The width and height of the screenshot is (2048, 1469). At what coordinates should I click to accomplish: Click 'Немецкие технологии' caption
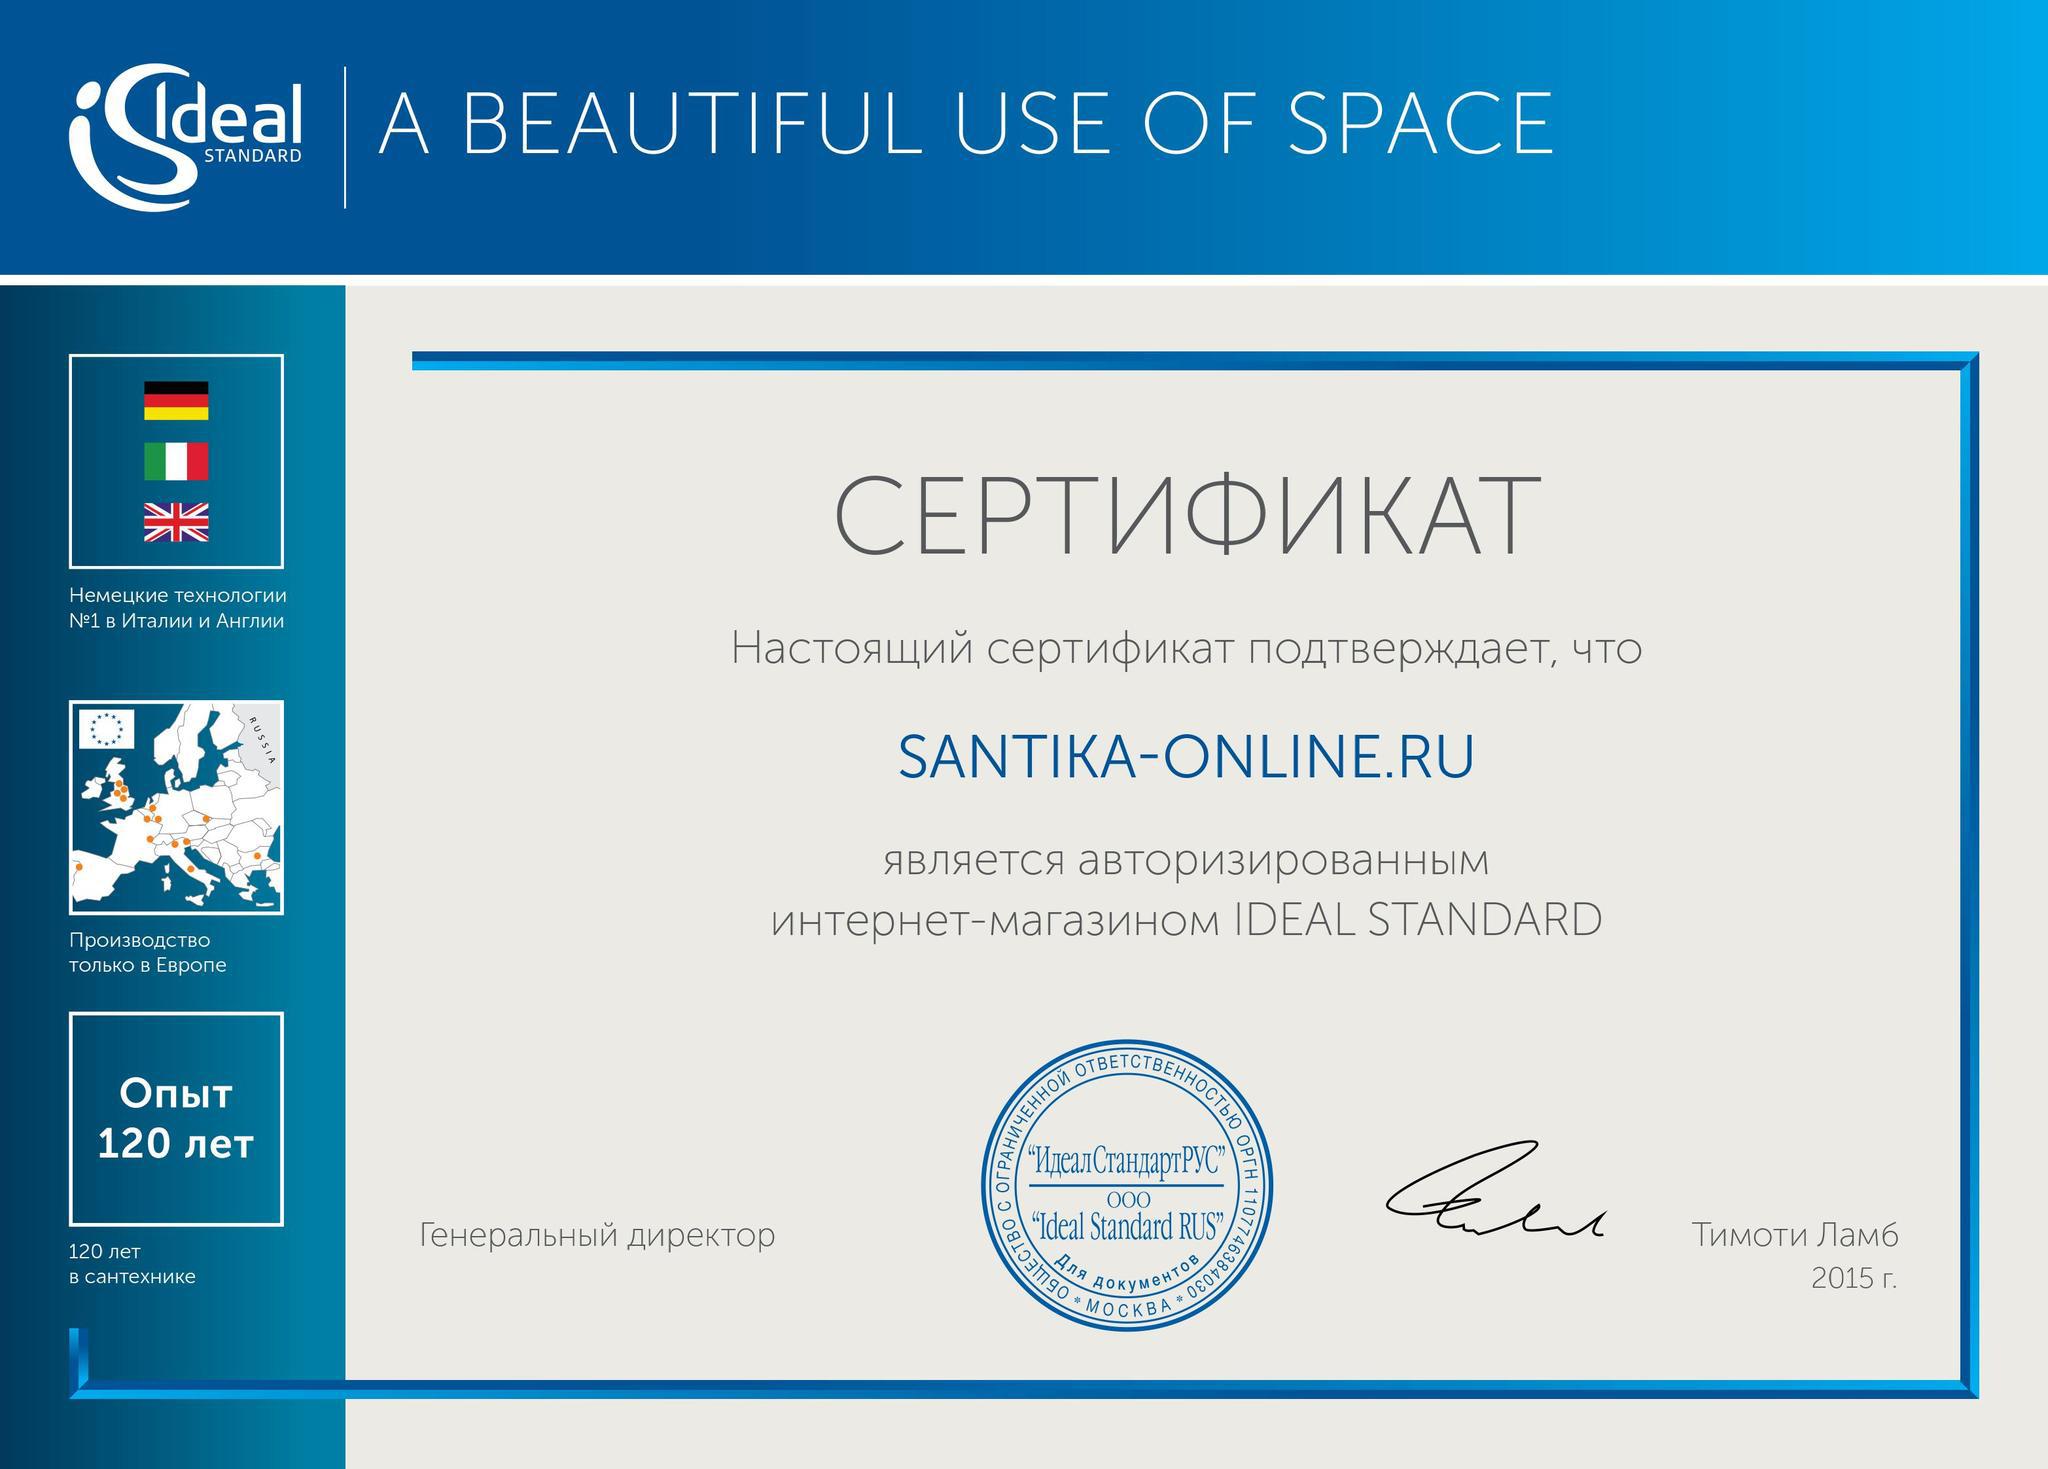178,596
